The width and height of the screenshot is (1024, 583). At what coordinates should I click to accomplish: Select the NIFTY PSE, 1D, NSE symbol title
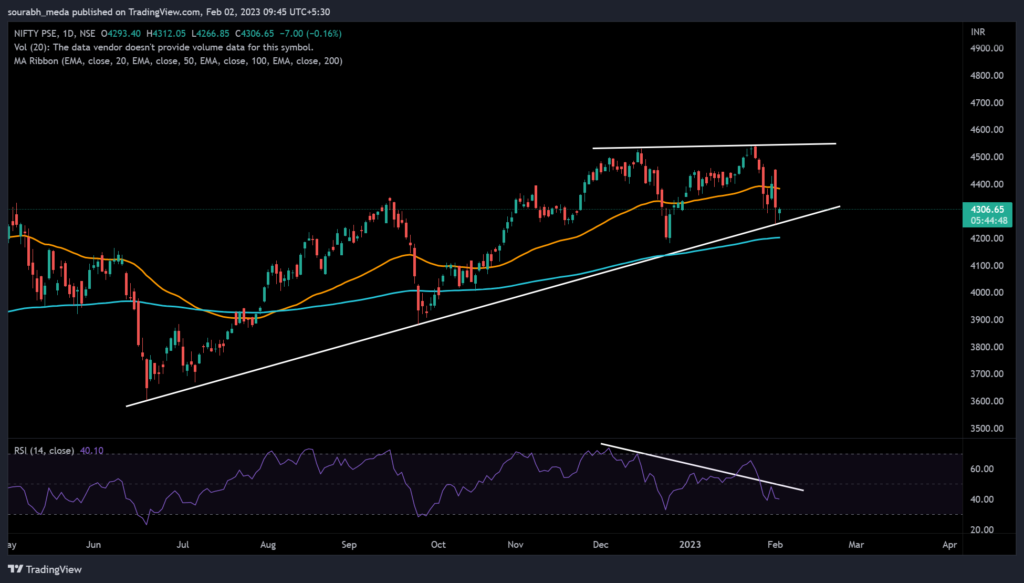pyautogui.click(x=55, y=33)
